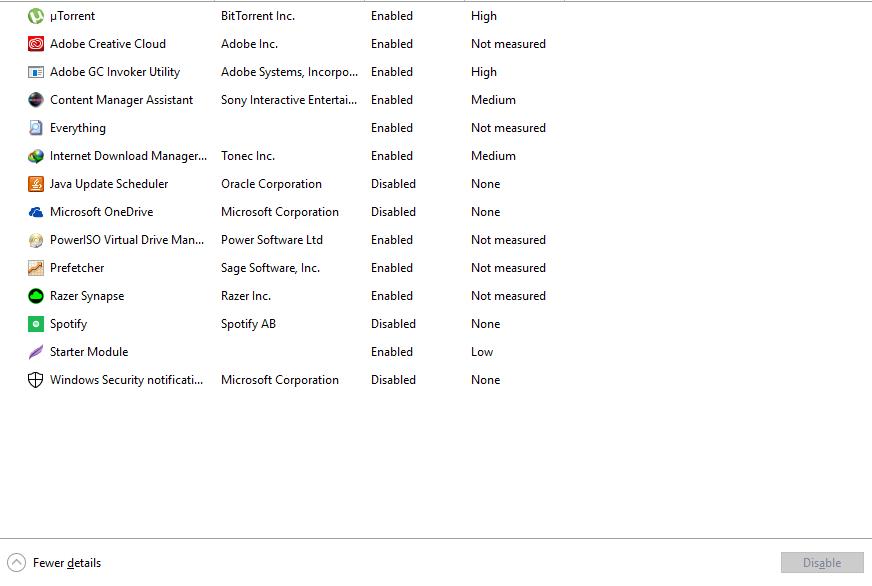Screen dimensions: 872x586
Task: Click Java Update Scheduler's Disabled status
Action: [393, 184]
